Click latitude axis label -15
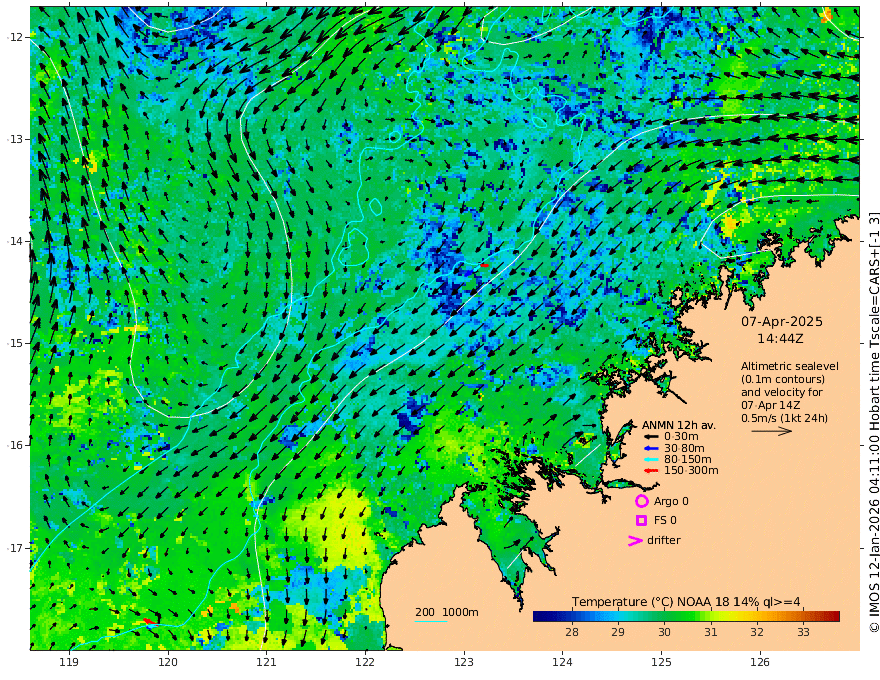 tap(15, 343)
